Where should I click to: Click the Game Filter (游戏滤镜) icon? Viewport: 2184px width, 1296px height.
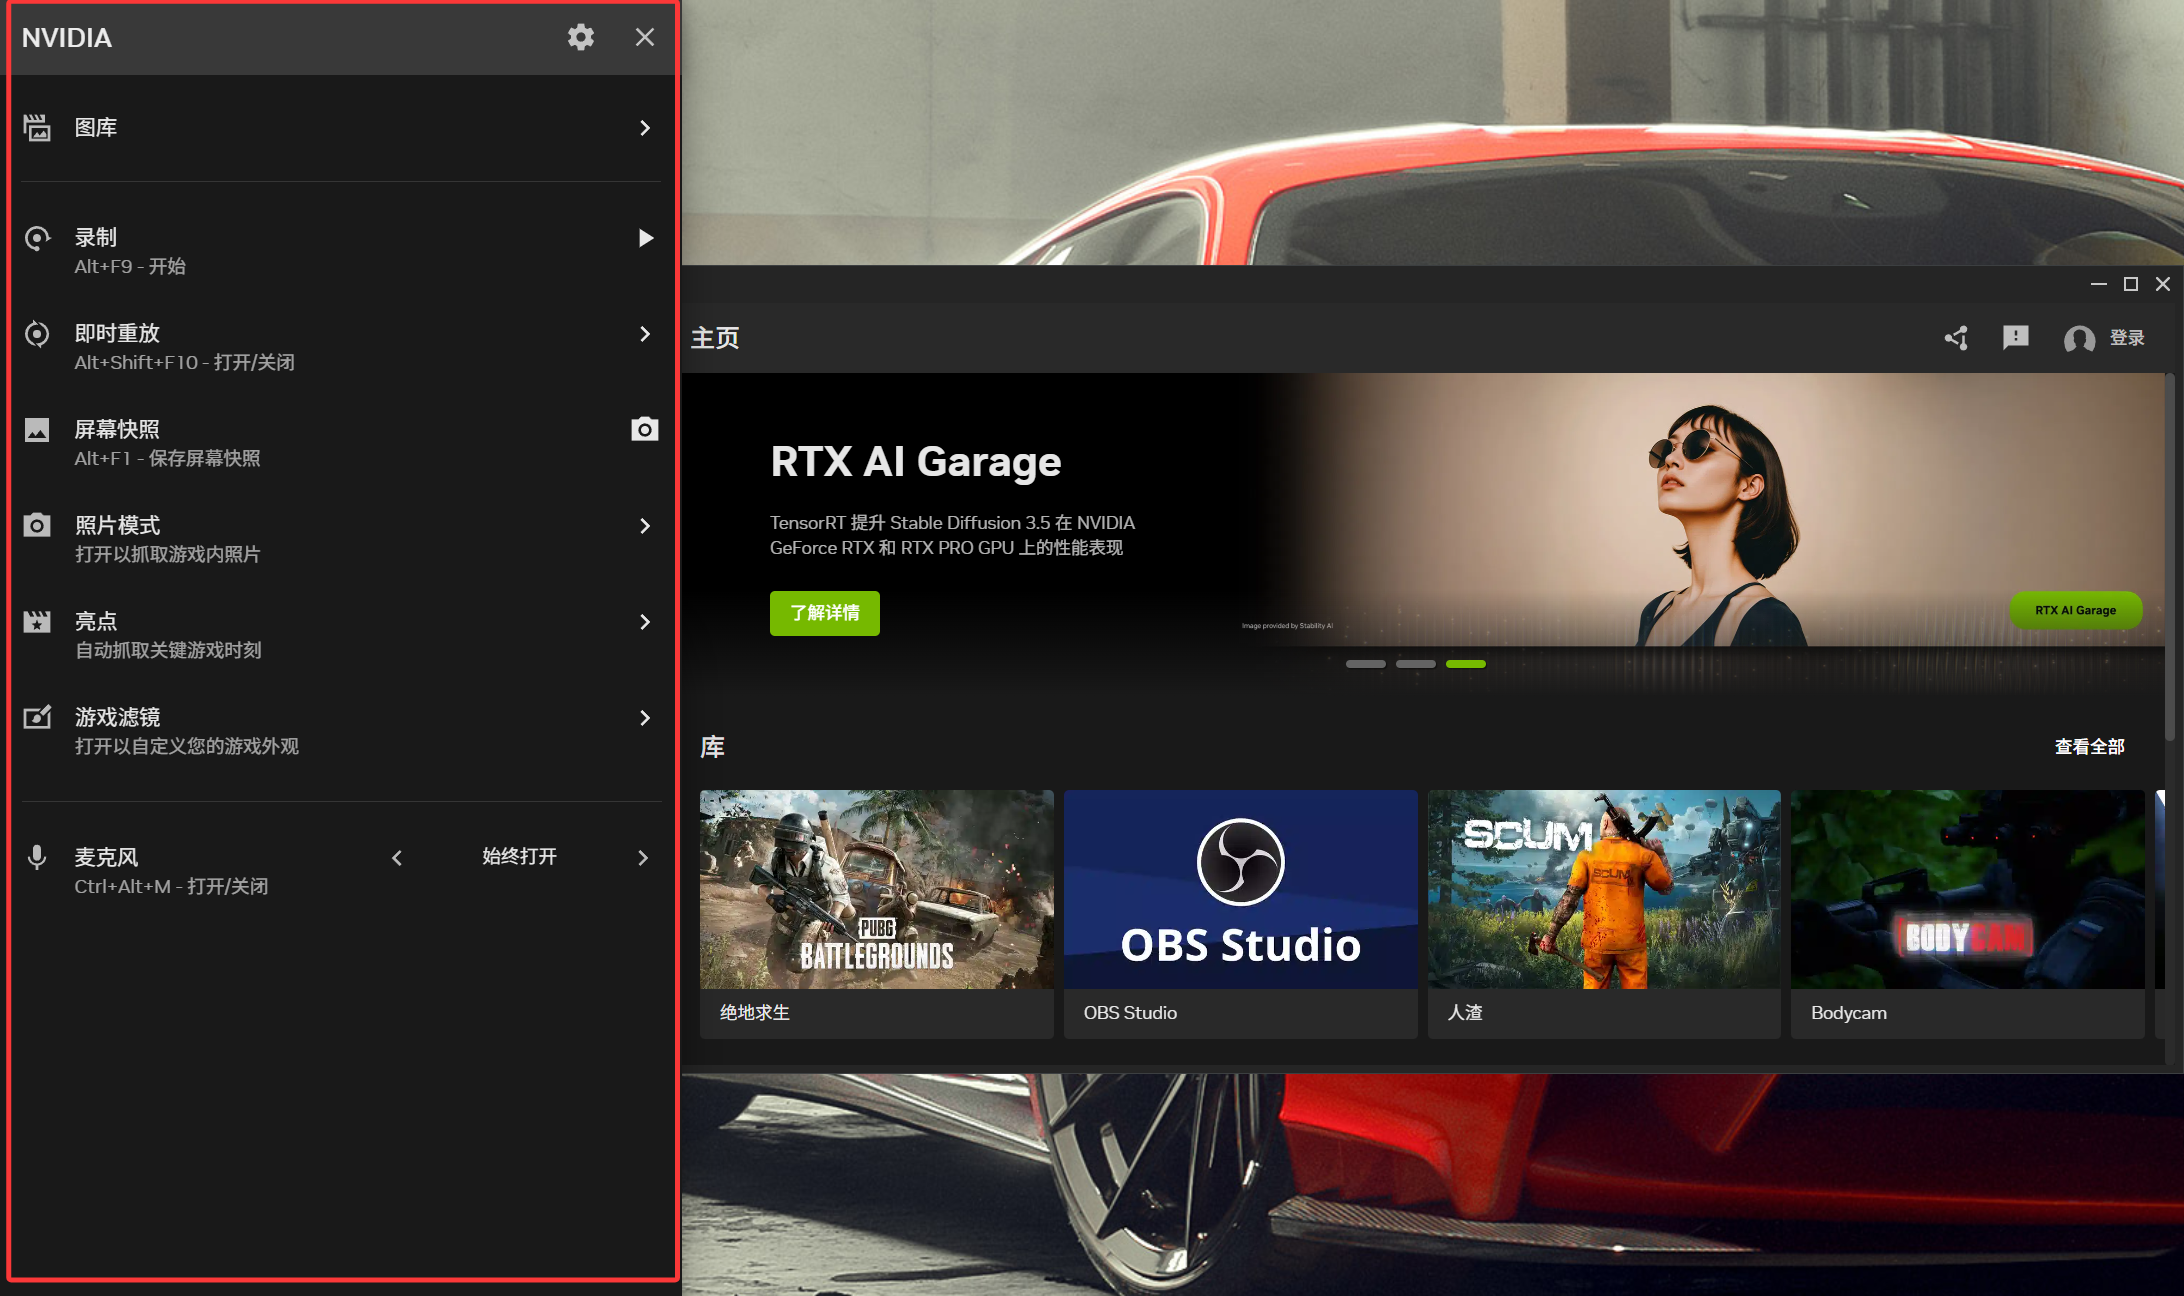pos(37,717)
